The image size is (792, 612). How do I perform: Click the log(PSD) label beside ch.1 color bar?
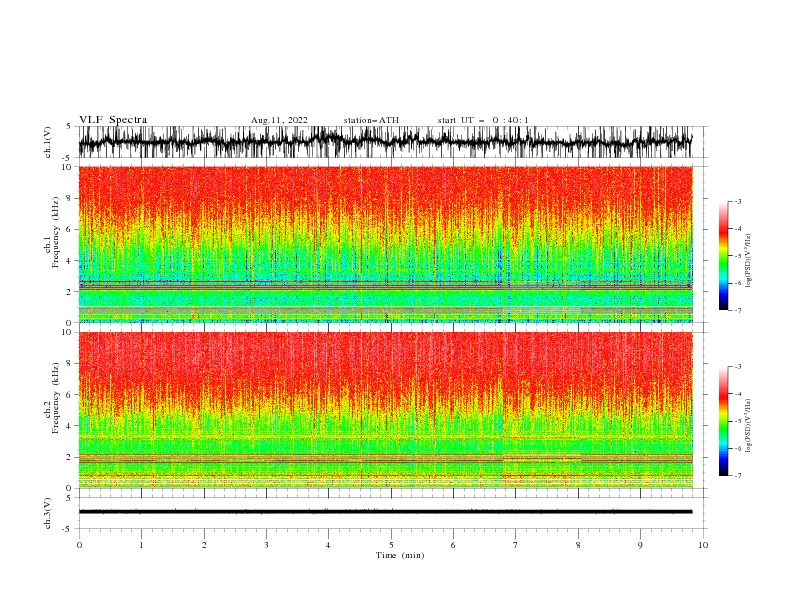748,261
